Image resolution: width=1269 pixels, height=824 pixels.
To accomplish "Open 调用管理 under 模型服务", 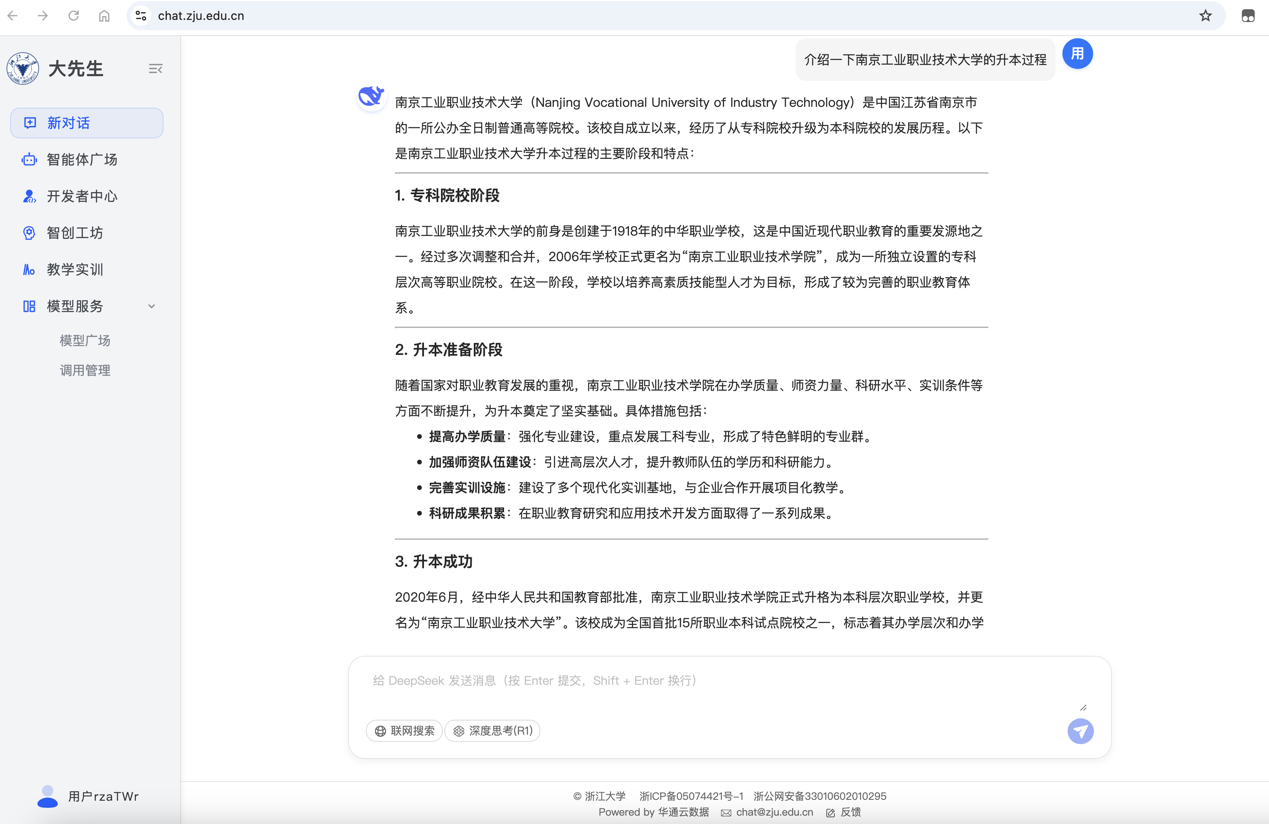I will (x=85, y=371).
